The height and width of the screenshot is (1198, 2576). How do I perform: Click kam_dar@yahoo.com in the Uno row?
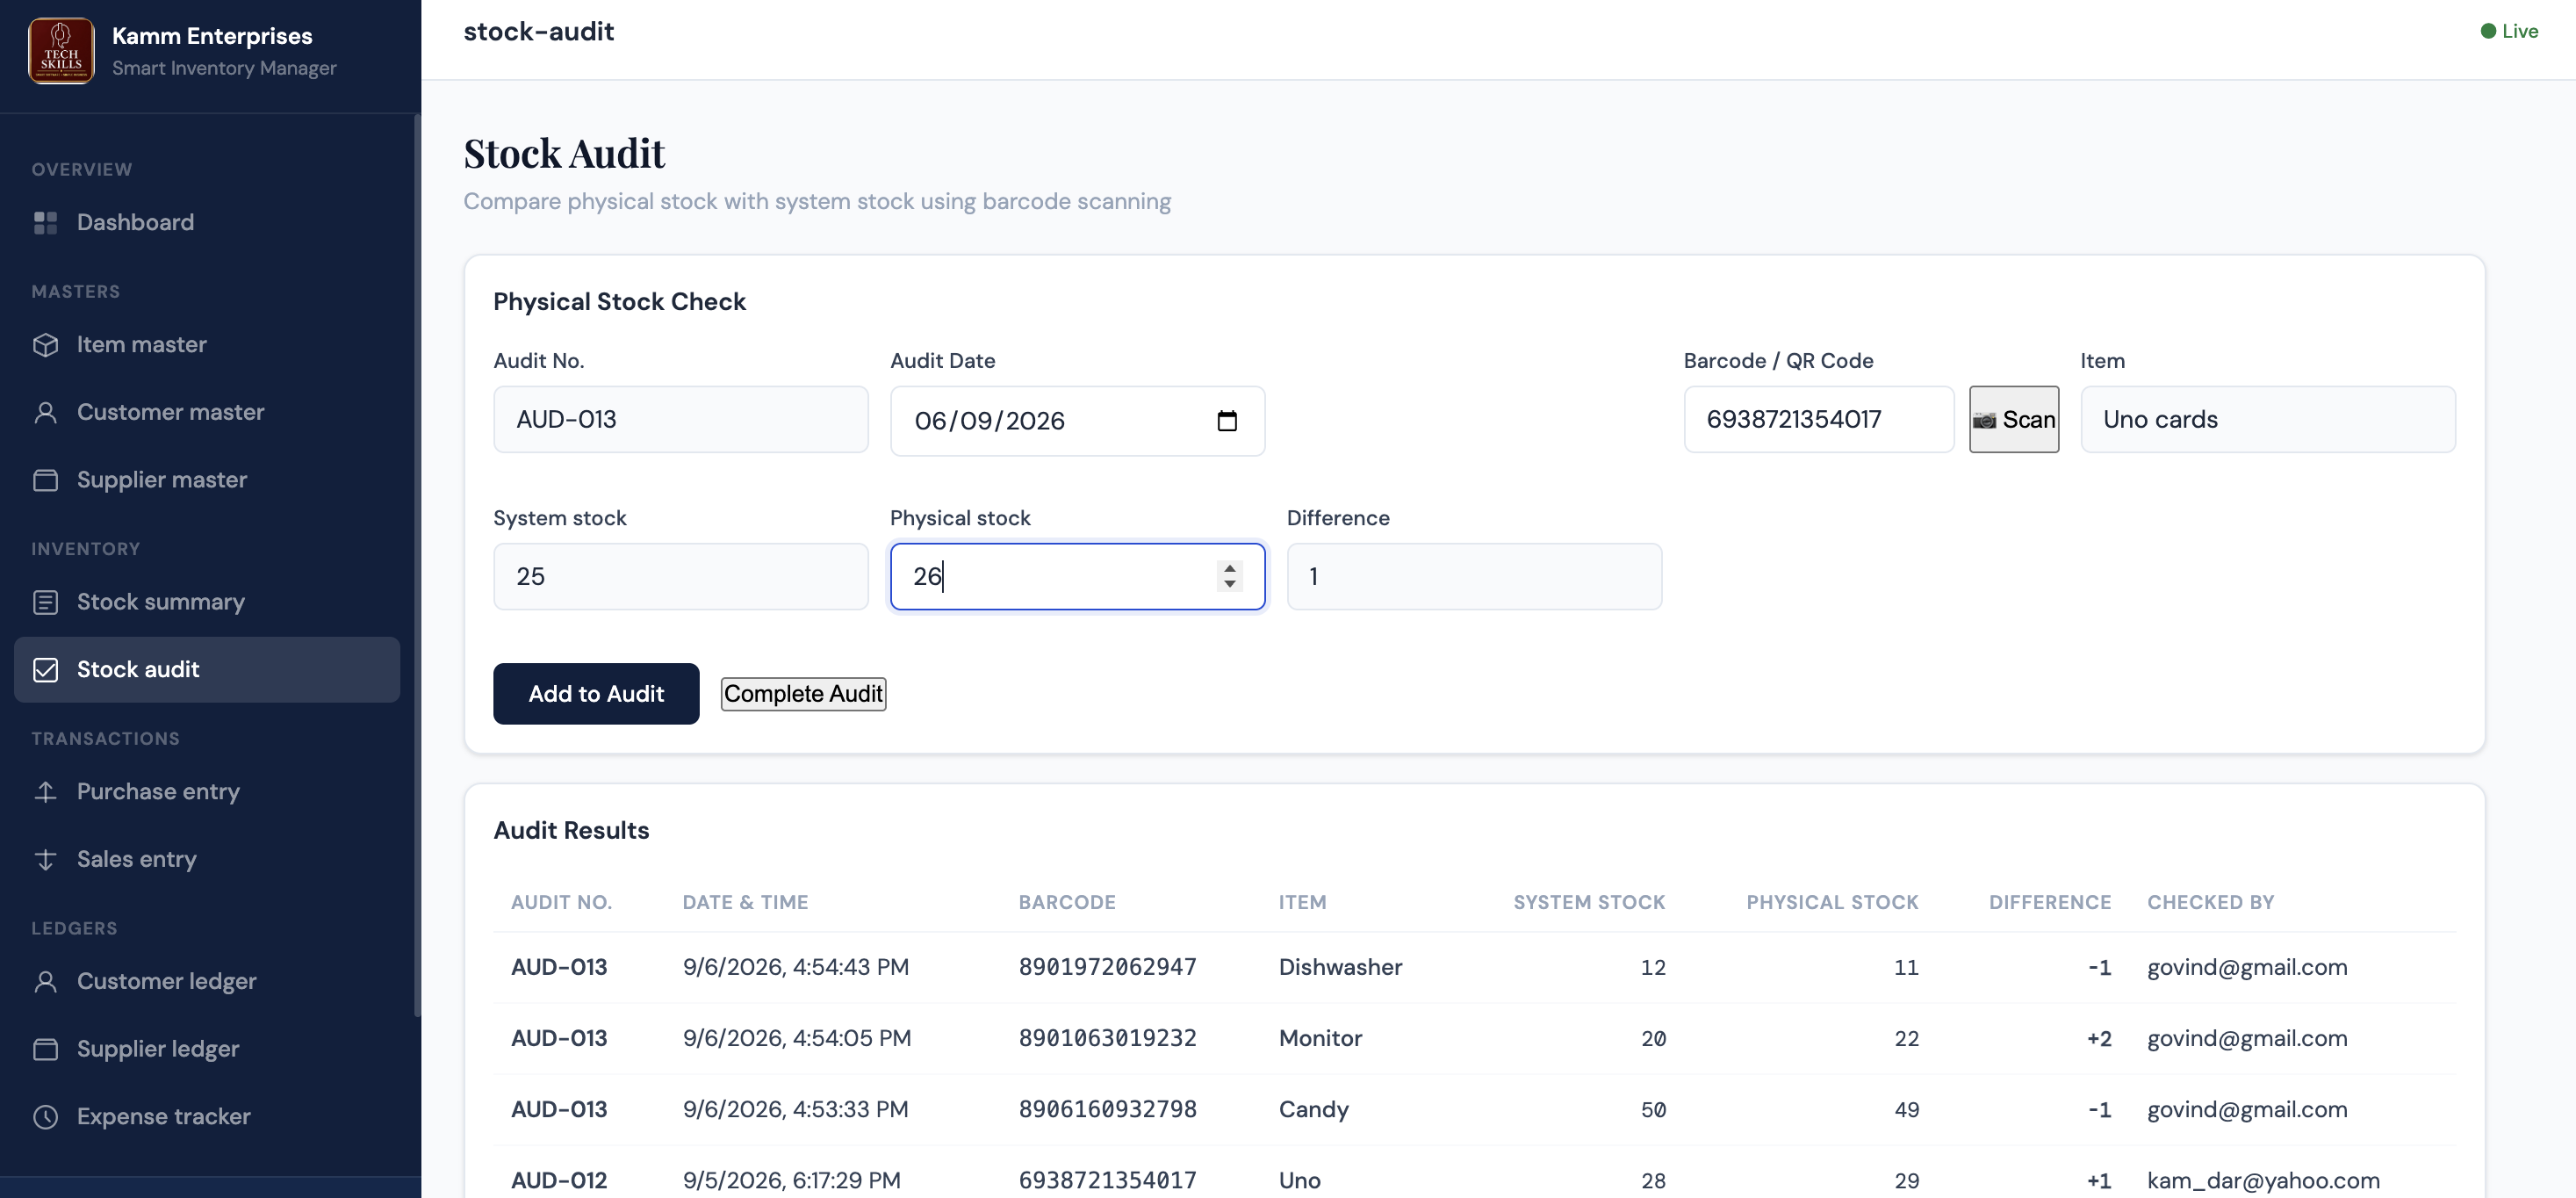(x=2263, y=1181)
